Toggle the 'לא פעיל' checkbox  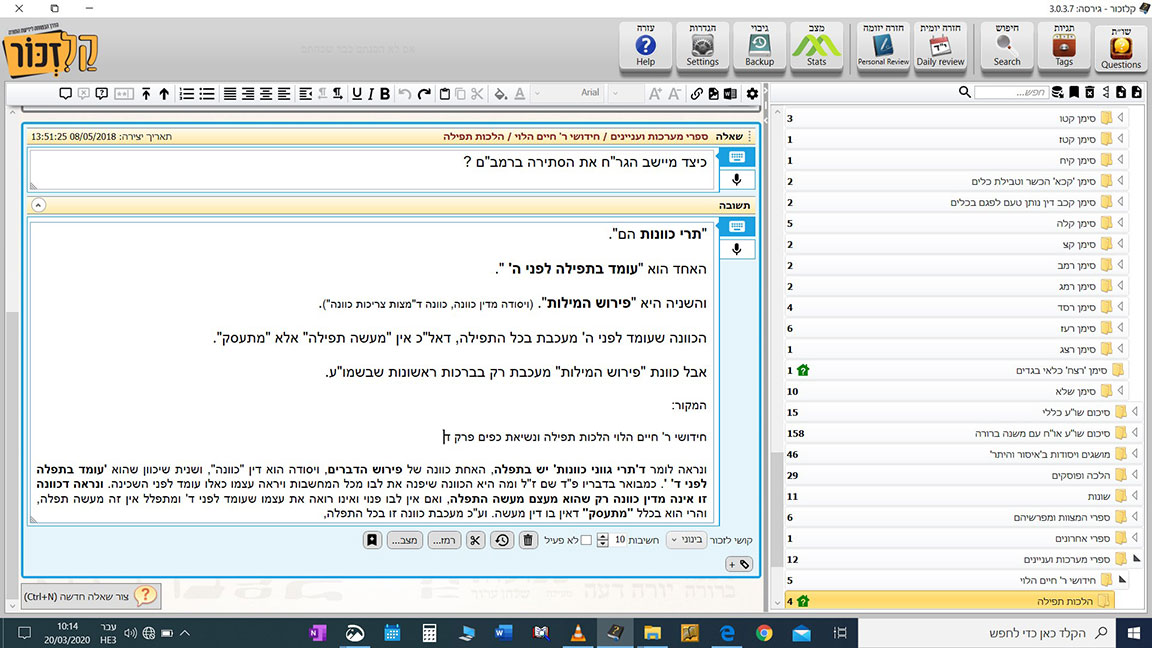click(x=586, y=540)
